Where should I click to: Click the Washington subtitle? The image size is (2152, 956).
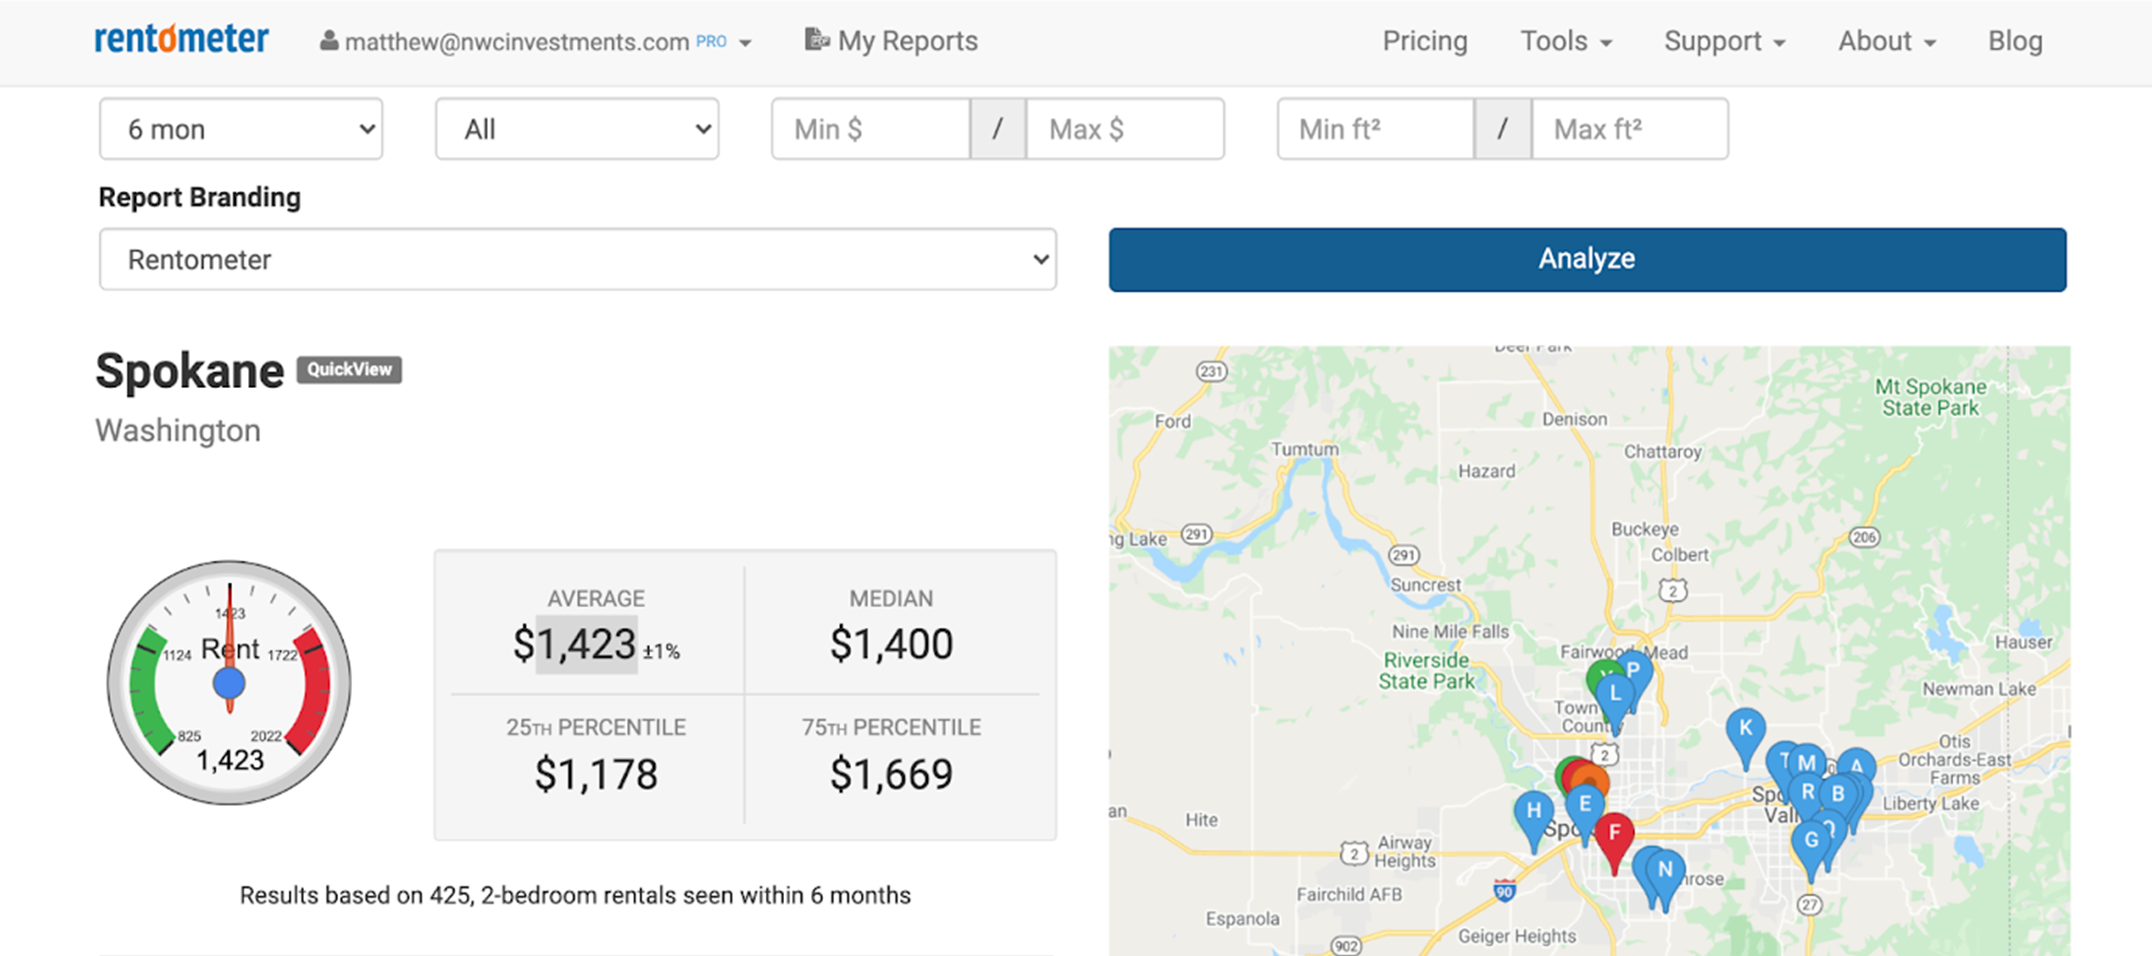point(178,431)
